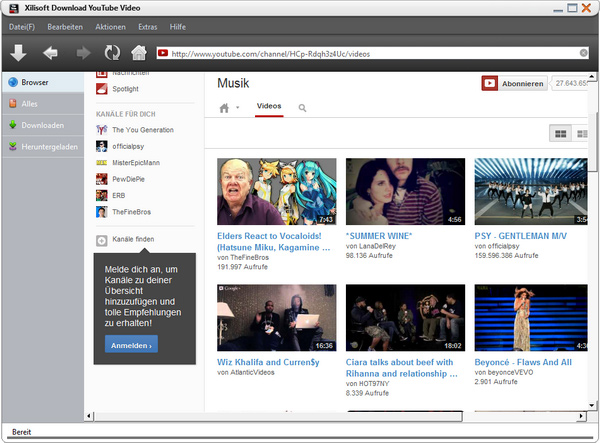Click Ciara talks about beef title
This screenshot has width=600, height=443.
pos(402,368)
